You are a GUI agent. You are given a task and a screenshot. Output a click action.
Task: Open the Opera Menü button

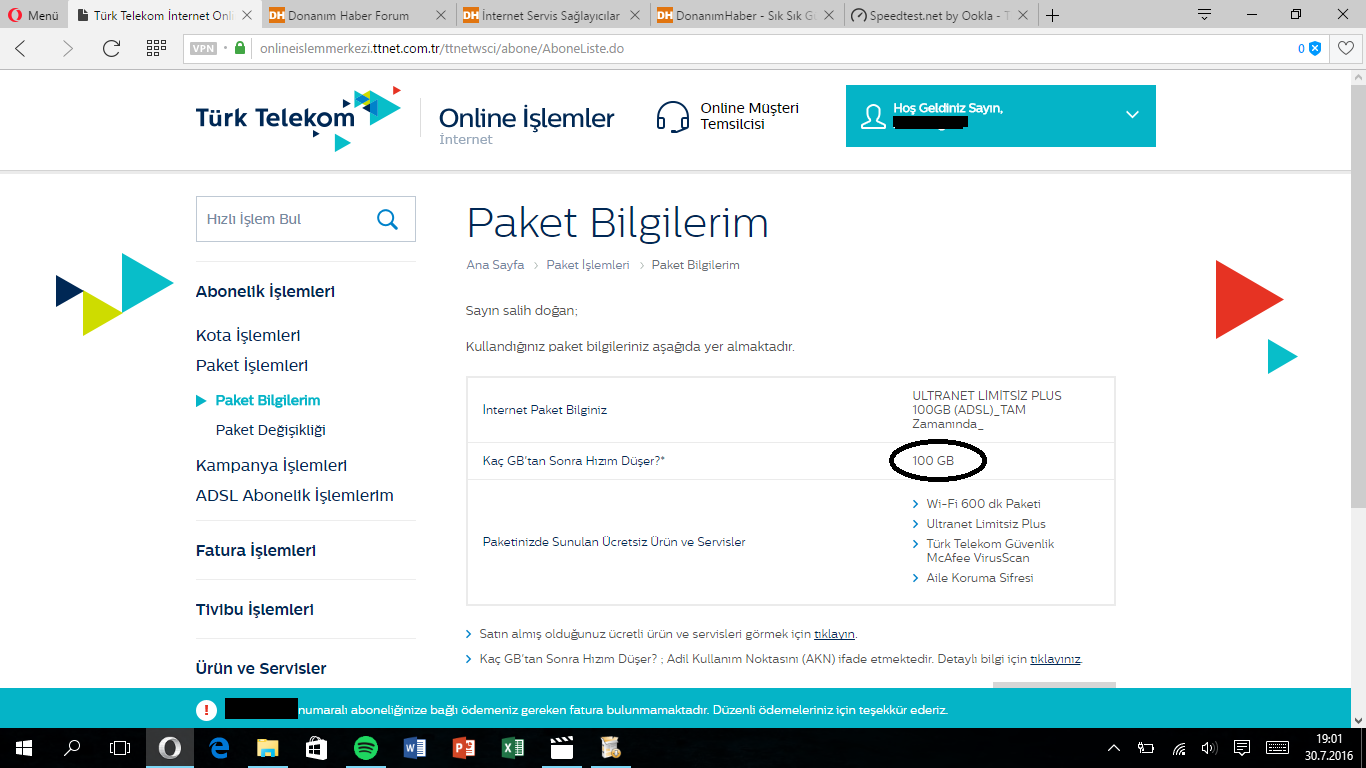tap(33, 15)
